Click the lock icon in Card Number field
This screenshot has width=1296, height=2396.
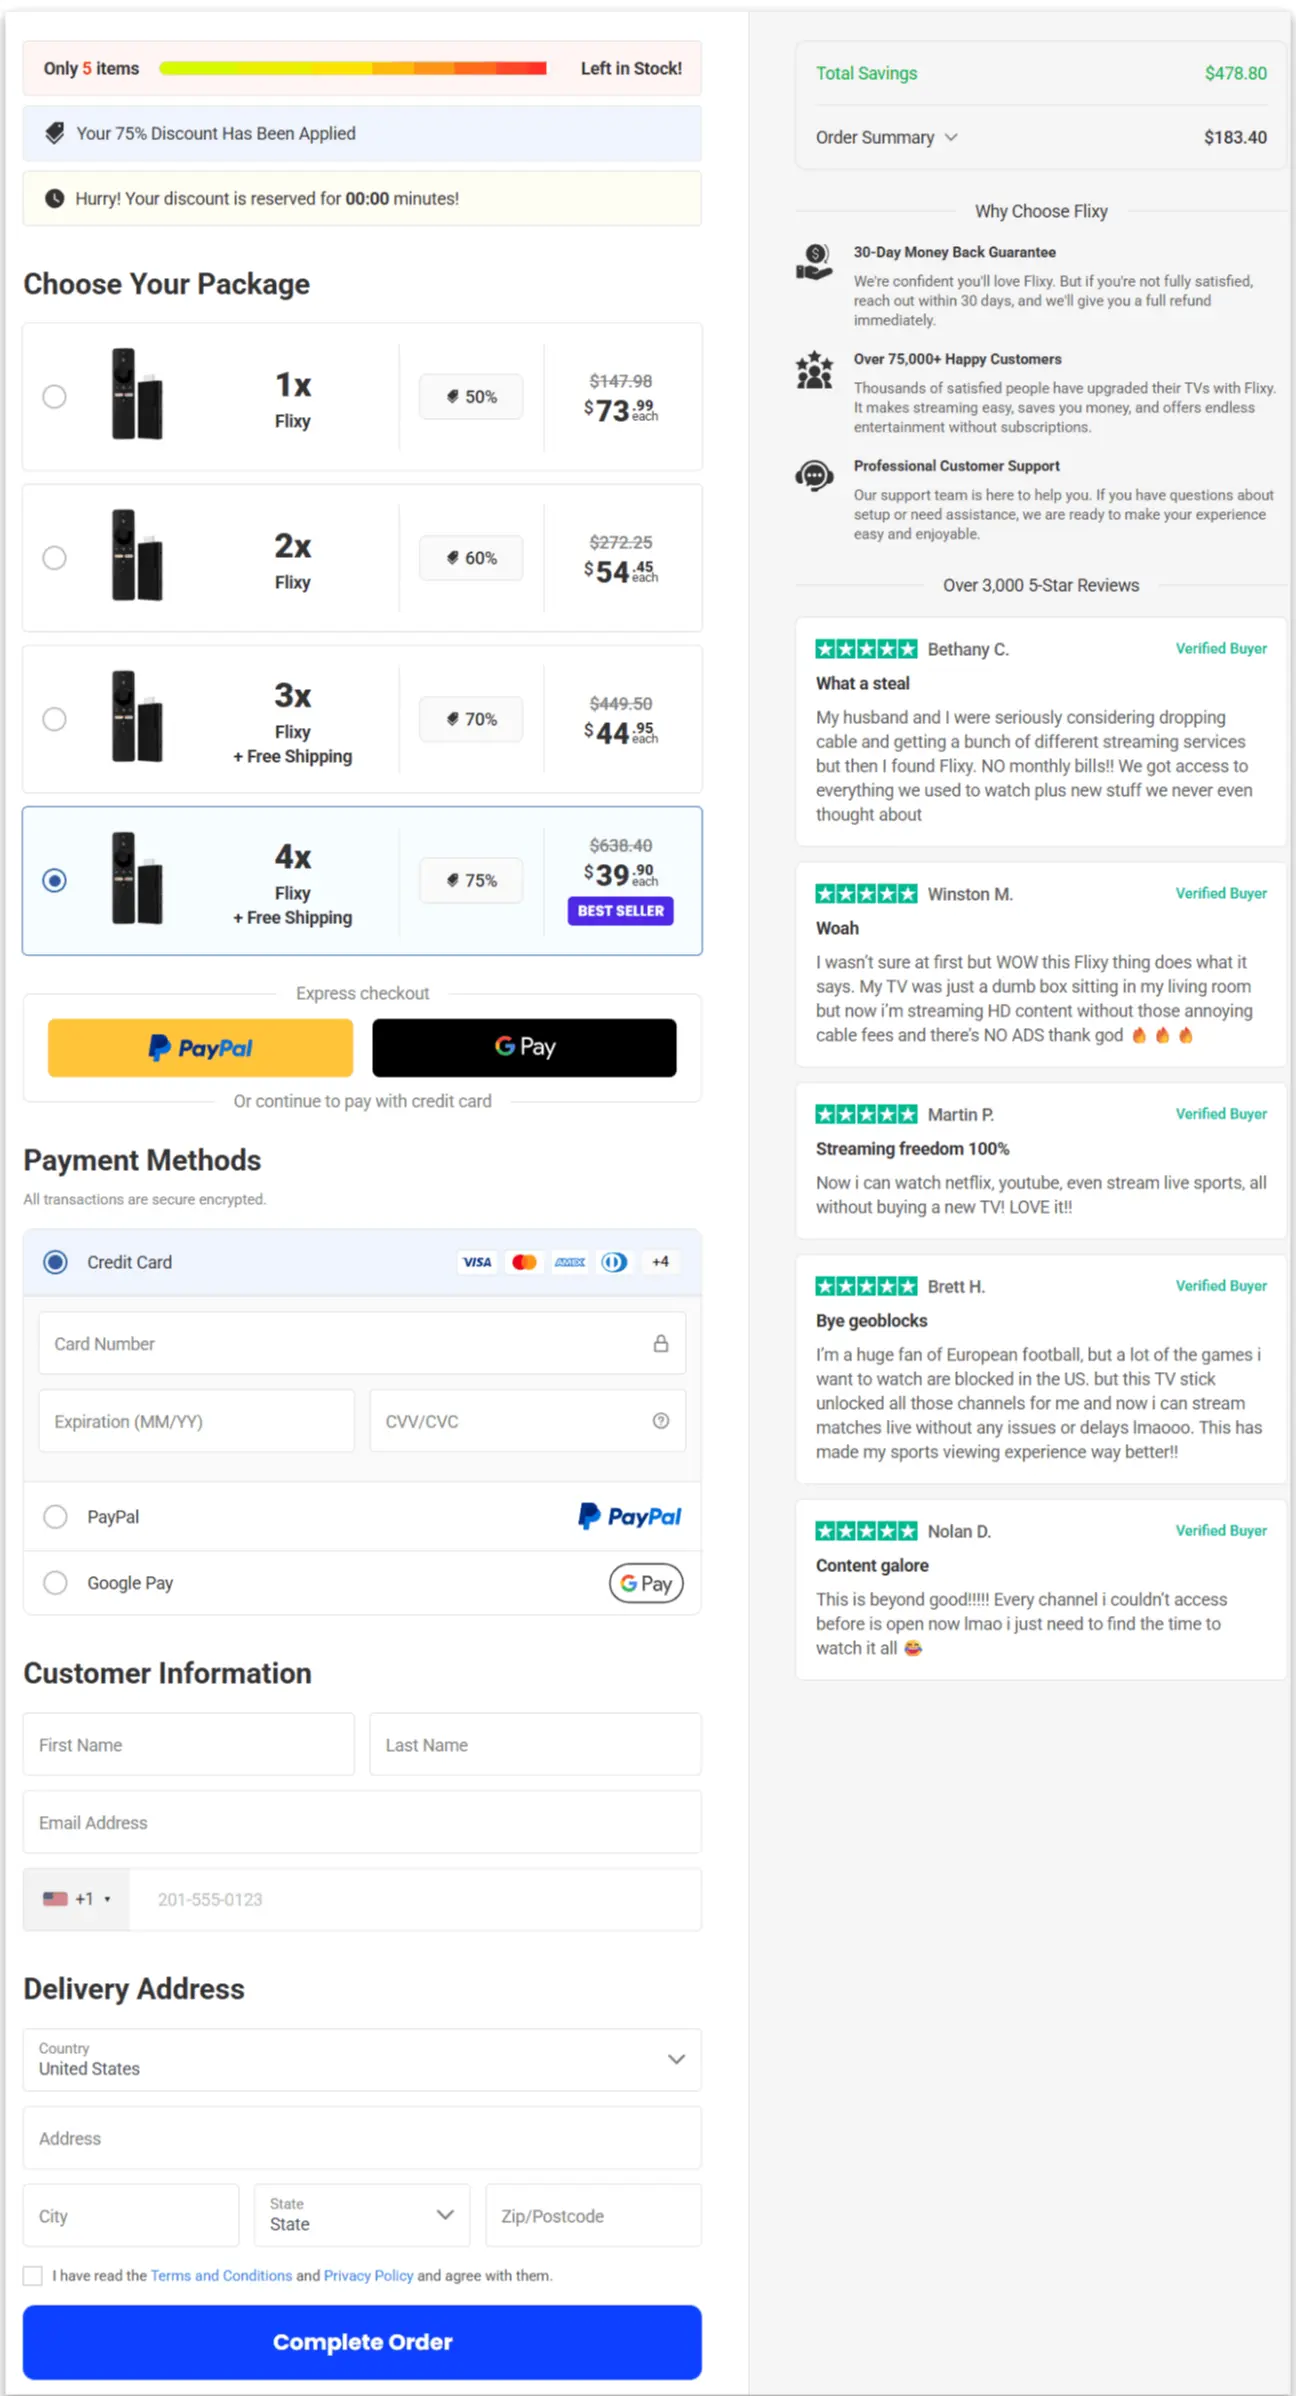[661, 1343]
